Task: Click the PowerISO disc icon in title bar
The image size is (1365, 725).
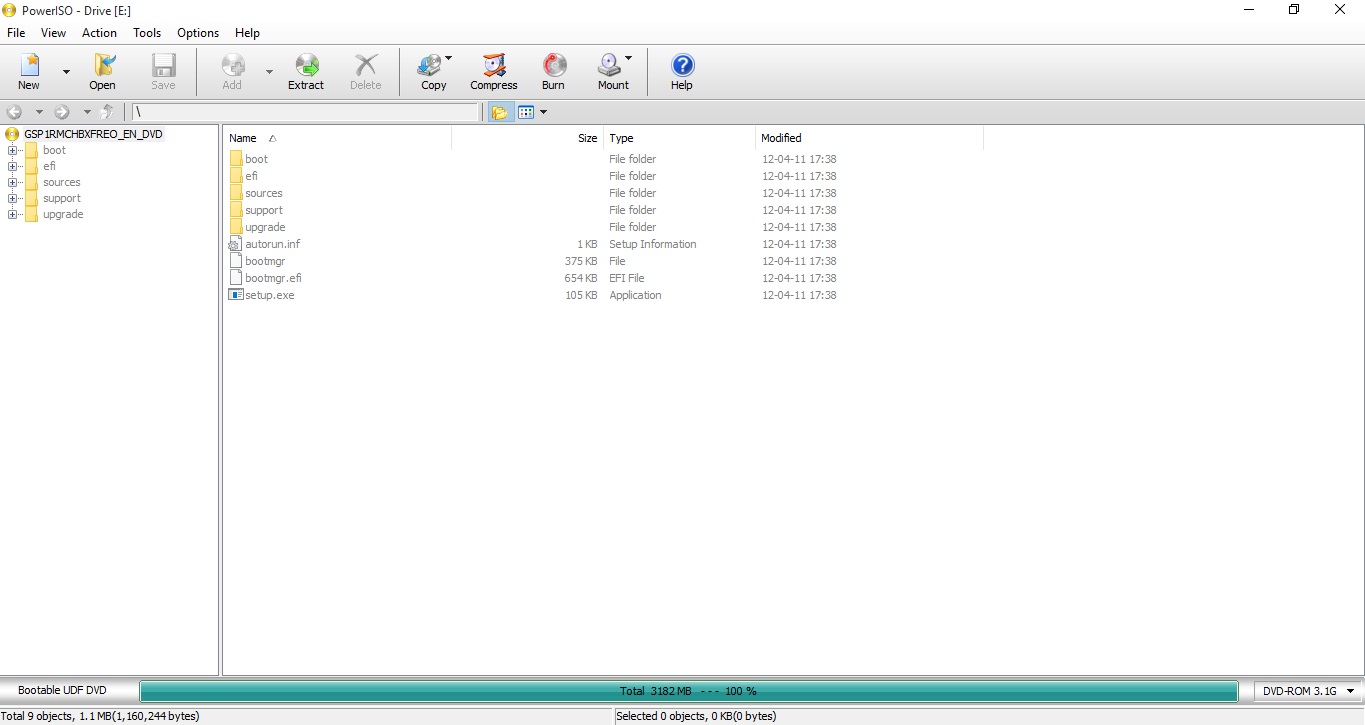Action: click(x=10, y=9)
